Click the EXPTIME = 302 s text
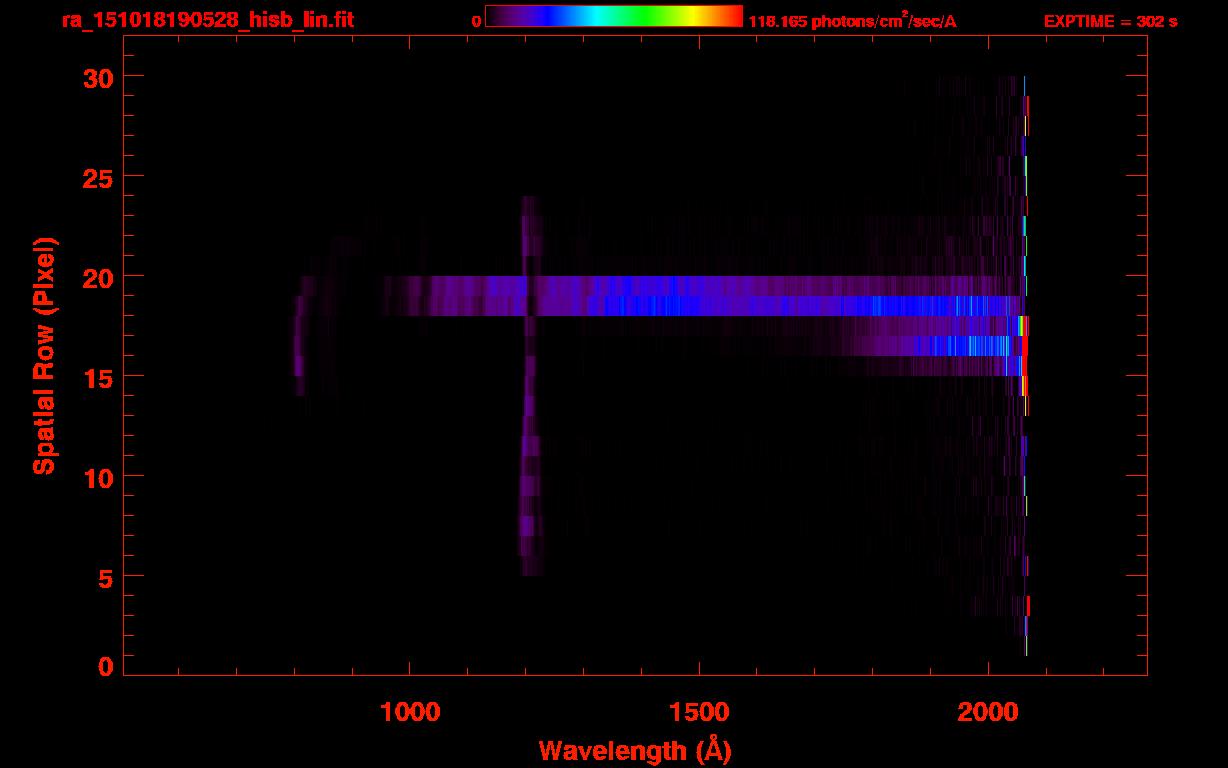 (x=1110, y=21)
